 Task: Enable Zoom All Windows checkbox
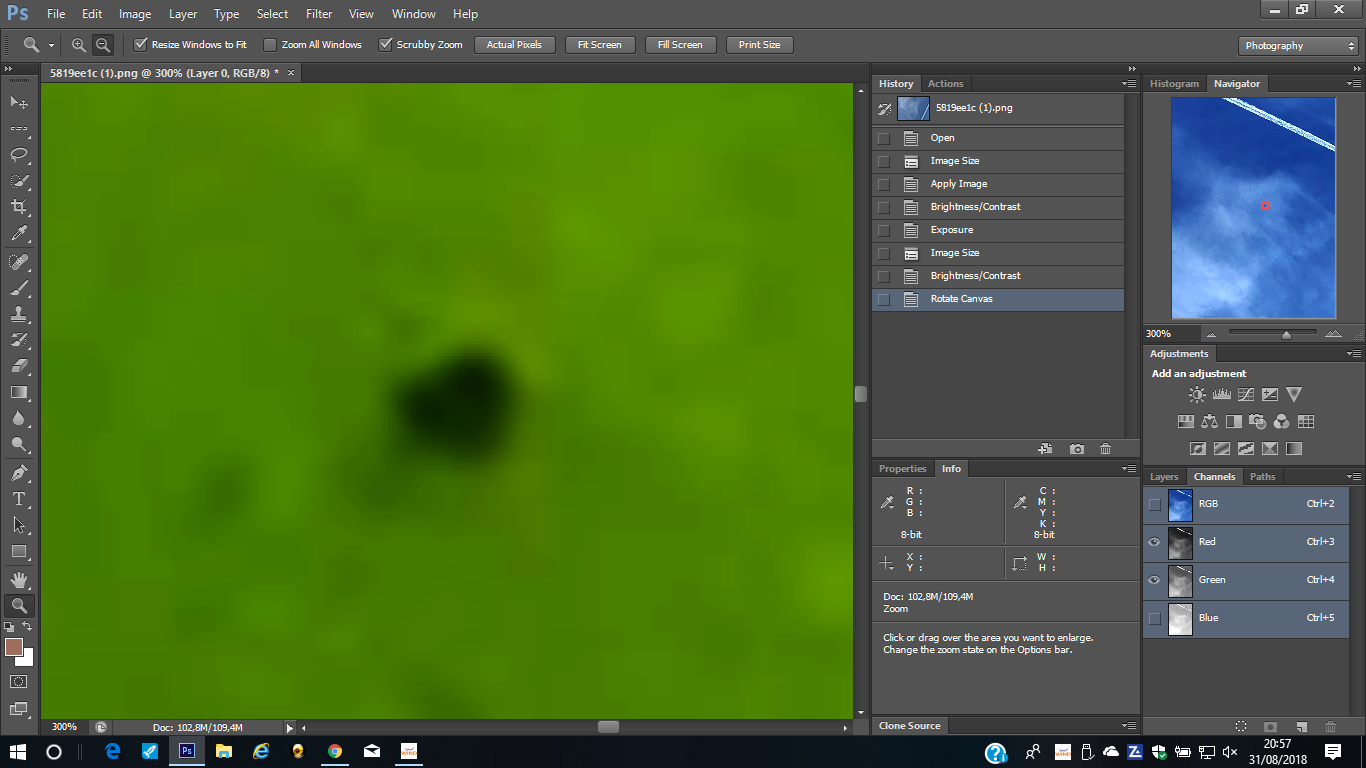pos(270,45)
